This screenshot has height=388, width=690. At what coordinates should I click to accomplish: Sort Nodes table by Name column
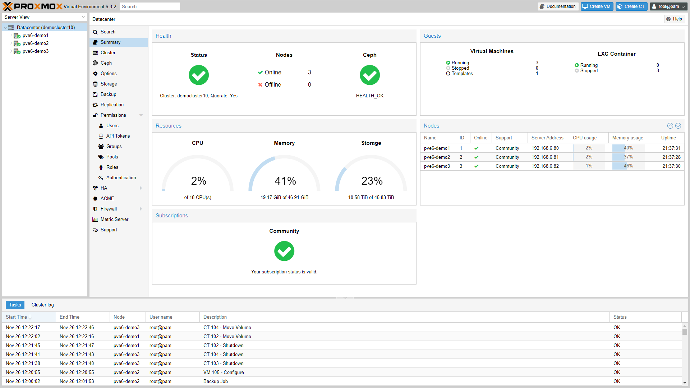point(439,138)
